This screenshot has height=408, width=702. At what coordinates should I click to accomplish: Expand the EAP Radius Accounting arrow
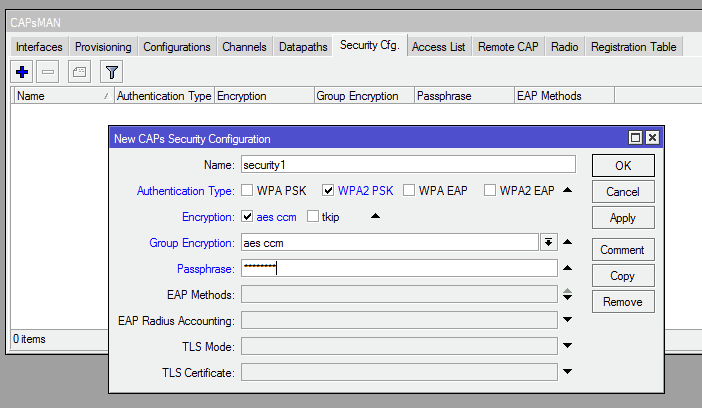click(x=567, y=320)
